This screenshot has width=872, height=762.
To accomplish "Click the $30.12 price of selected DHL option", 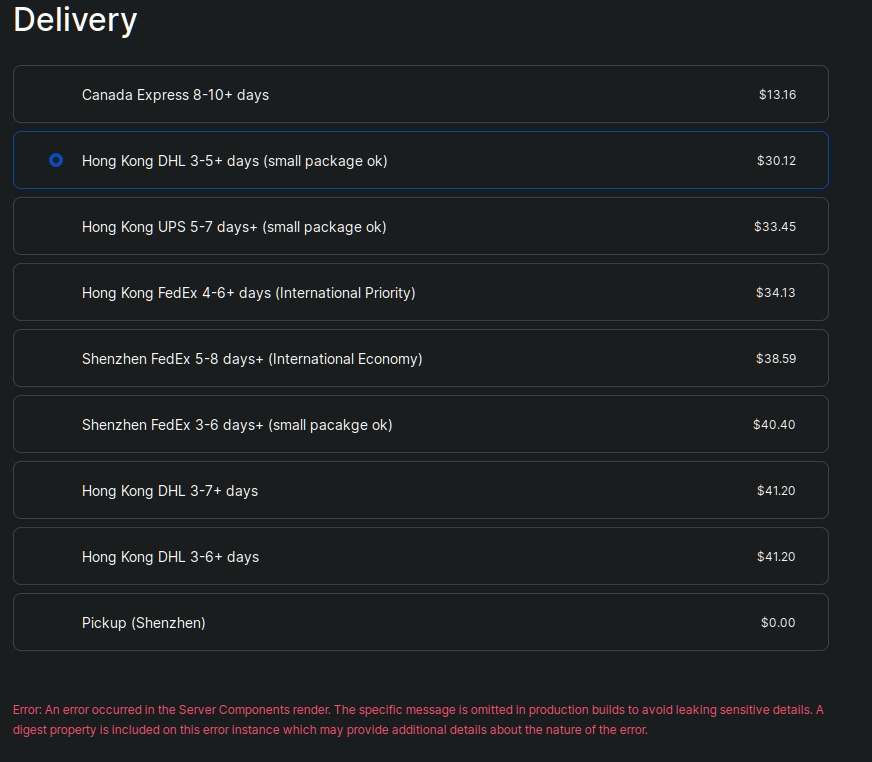I will click(776, 161).
